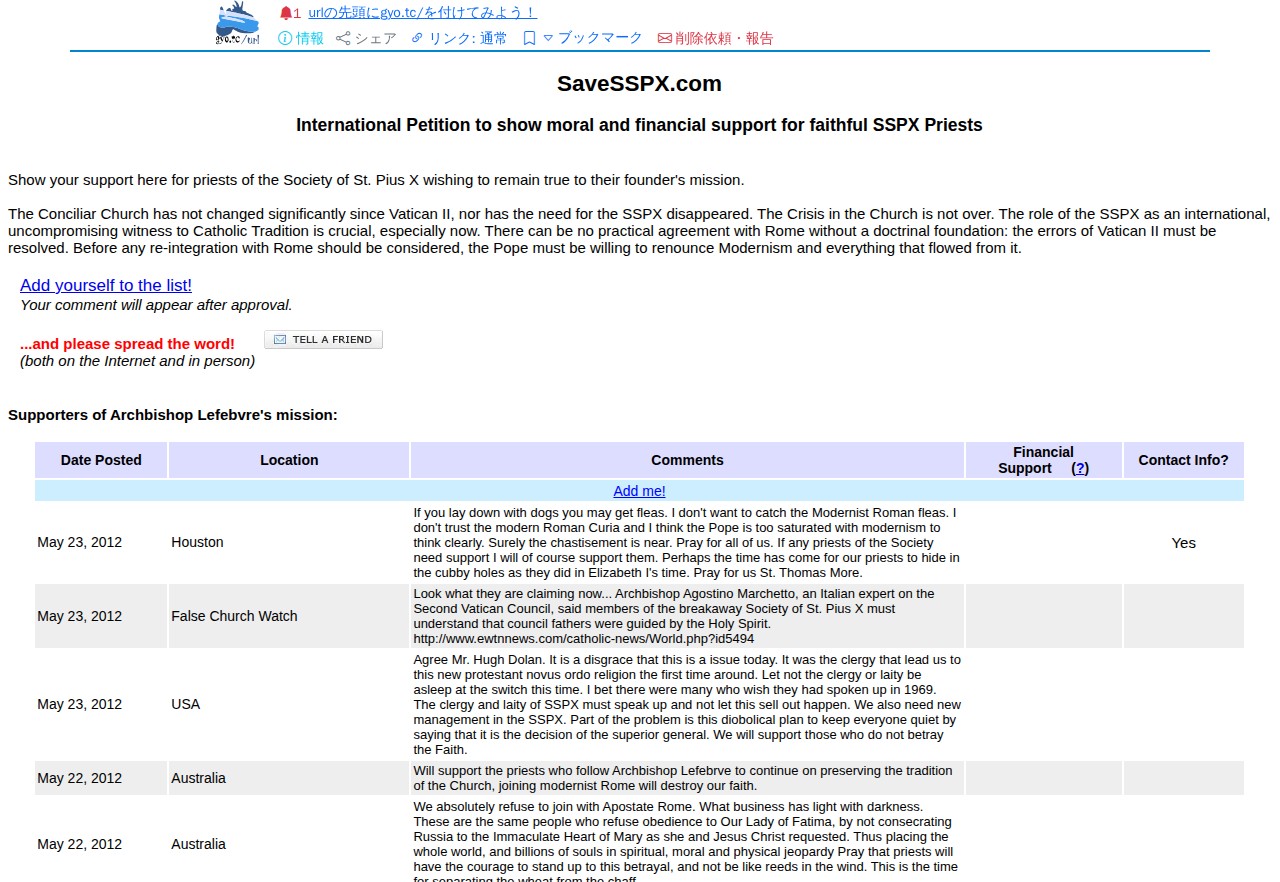
Task: Open the urlの先頭にgyo.tc/ link
Action: [422, 13]
